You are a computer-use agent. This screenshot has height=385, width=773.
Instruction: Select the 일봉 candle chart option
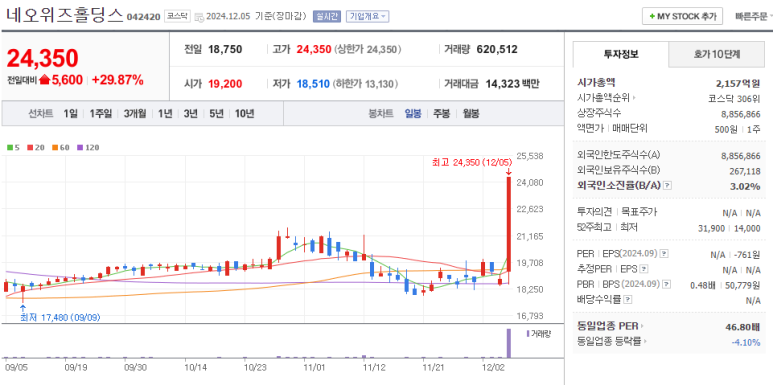[413, 113]
